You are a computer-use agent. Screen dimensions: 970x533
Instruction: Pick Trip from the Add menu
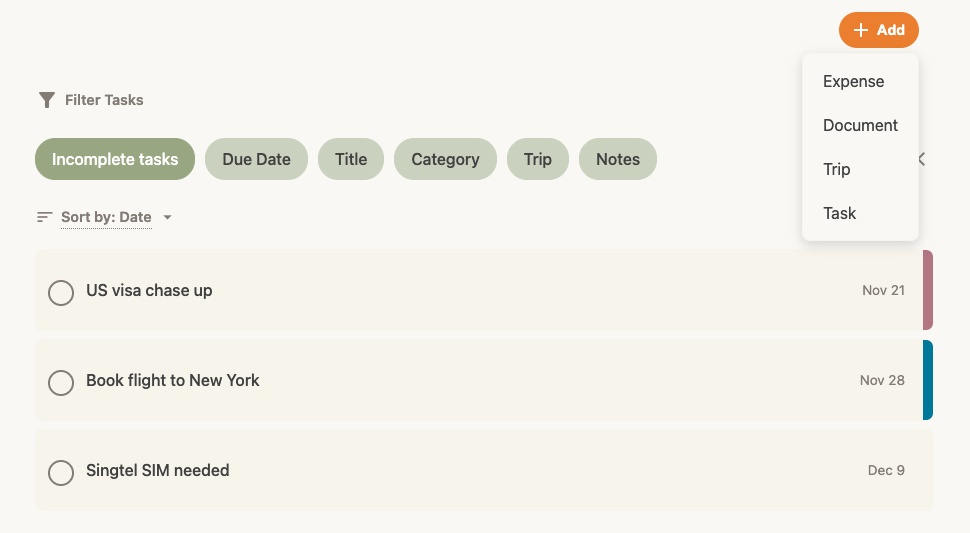click(x=837, y=169)
